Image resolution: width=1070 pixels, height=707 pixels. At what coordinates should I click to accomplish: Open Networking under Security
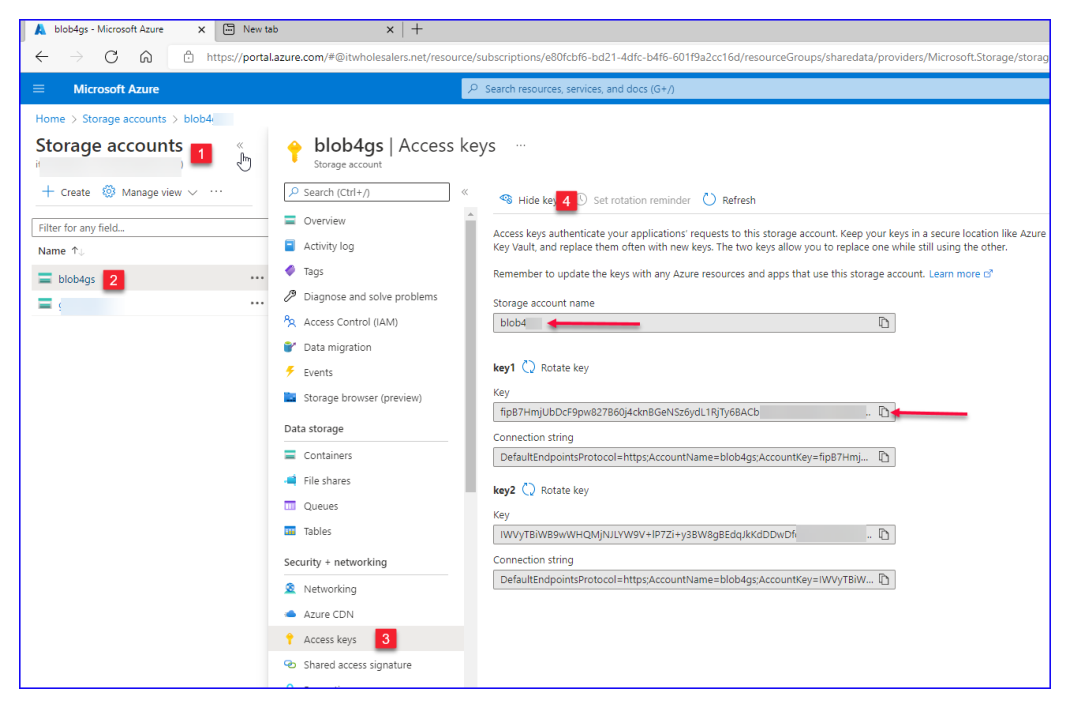[x=330, y=588]
